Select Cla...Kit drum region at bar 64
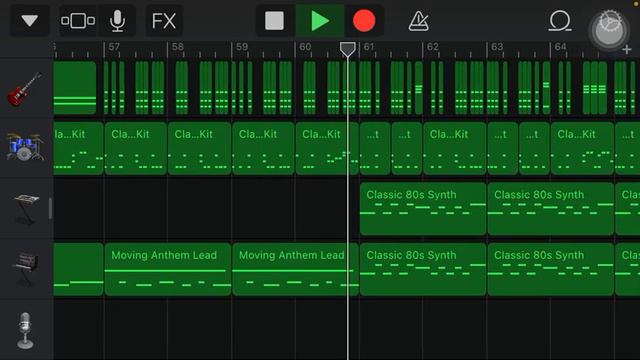This screenshot has width=640, height=360. coord(582,149)
